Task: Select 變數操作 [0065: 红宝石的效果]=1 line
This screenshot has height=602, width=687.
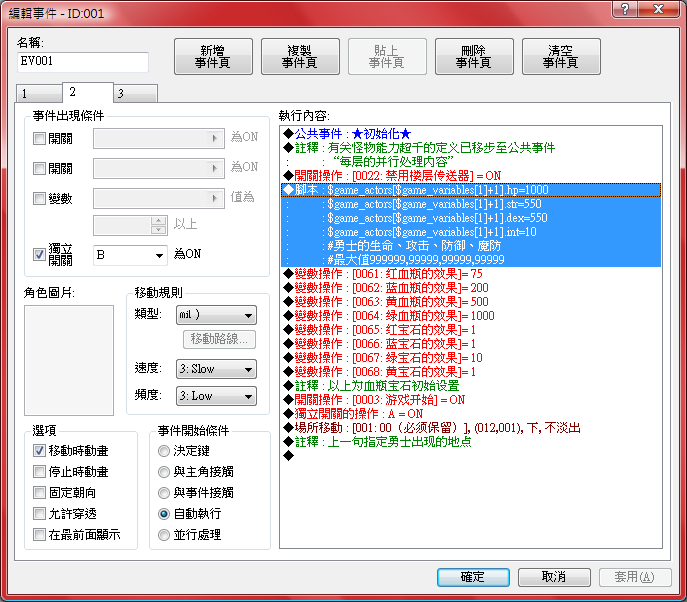Action: coord(471,330)
